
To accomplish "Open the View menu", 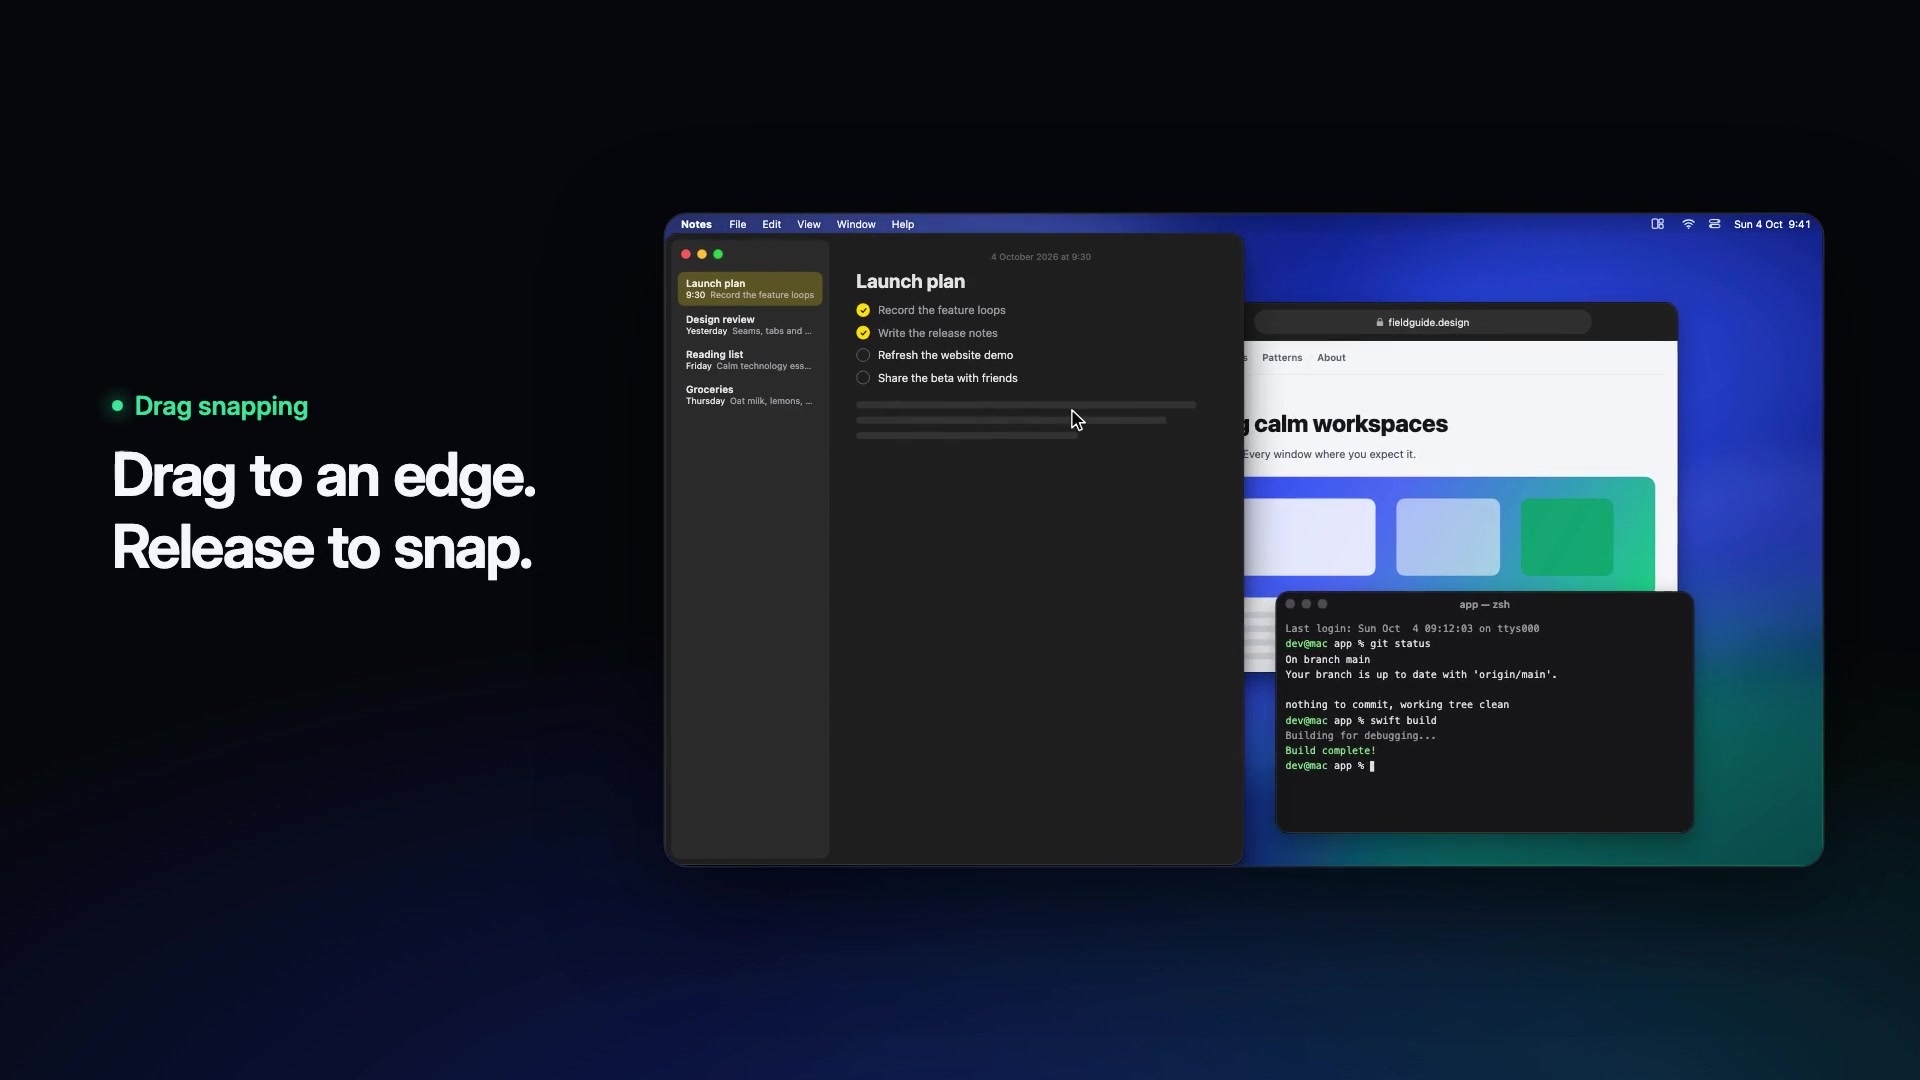I will click(808, 224).
